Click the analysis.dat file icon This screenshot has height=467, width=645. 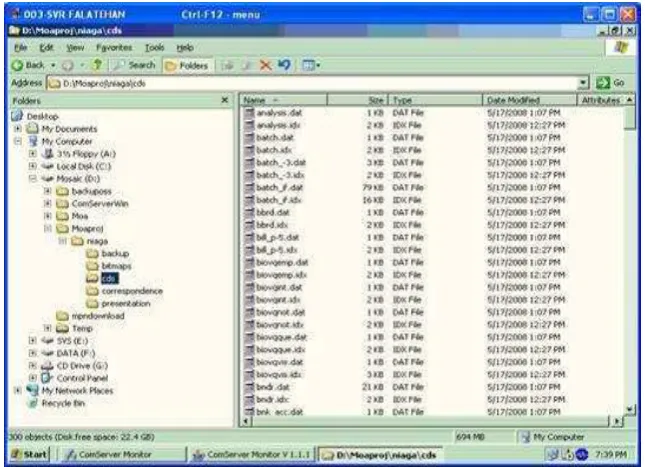pyautogui.click(x=249, y=112)
